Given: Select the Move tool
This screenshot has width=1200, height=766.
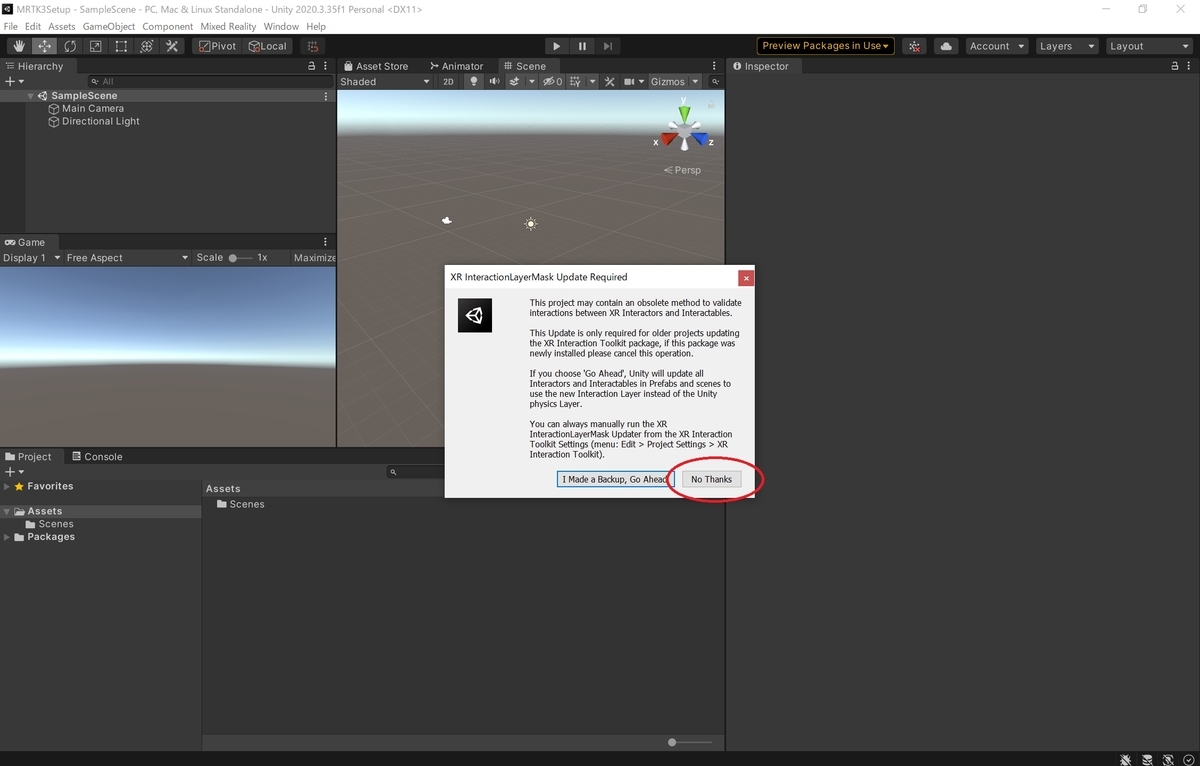Looking at the screenshot, I should click(45, 46).
